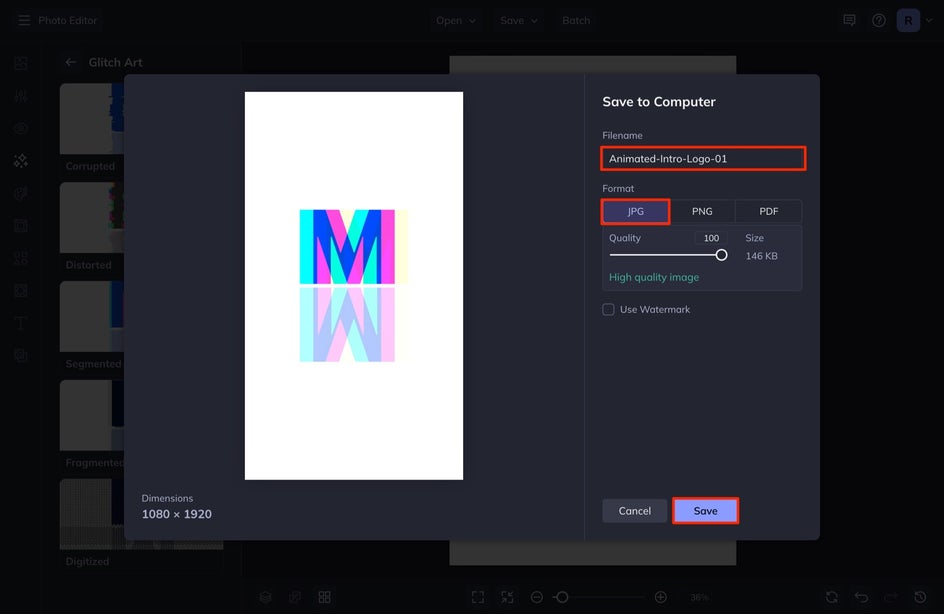Select the Effects sparkle sidebar icon
This screenshot has height=614, width=944.
(21, 161)
